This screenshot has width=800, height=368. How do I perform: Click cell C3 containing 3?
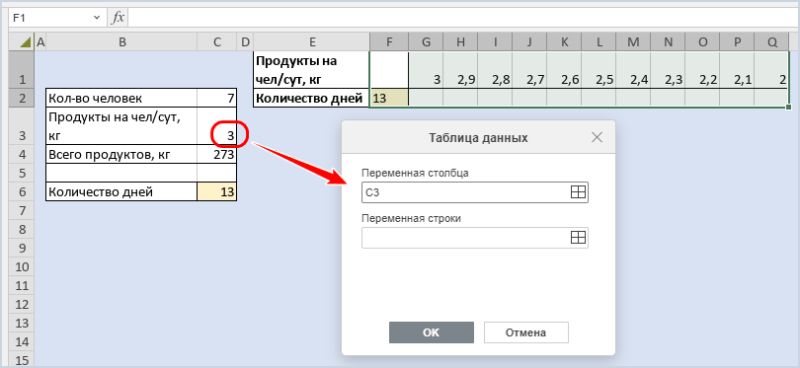[217, 126]
